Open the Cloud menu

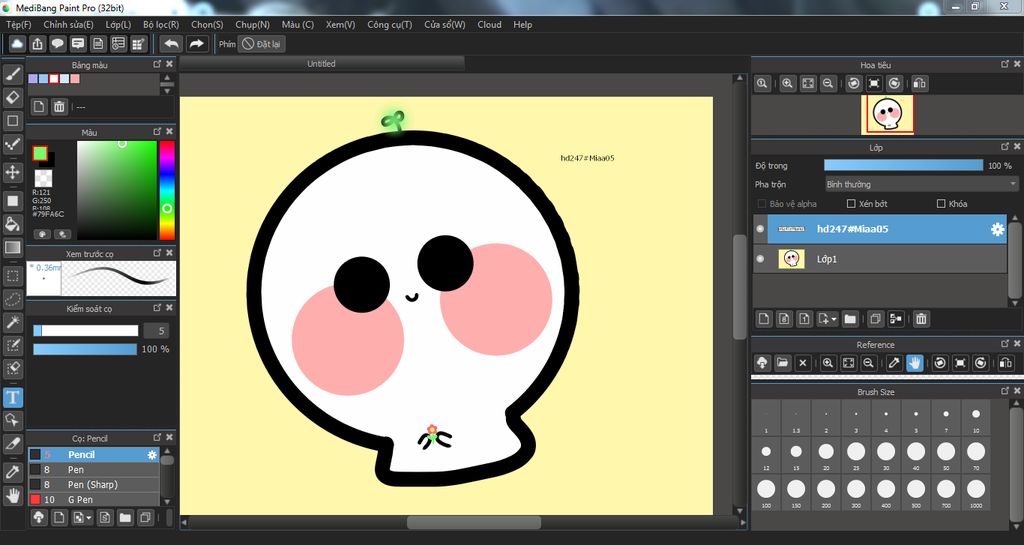(x=489, y=24)
